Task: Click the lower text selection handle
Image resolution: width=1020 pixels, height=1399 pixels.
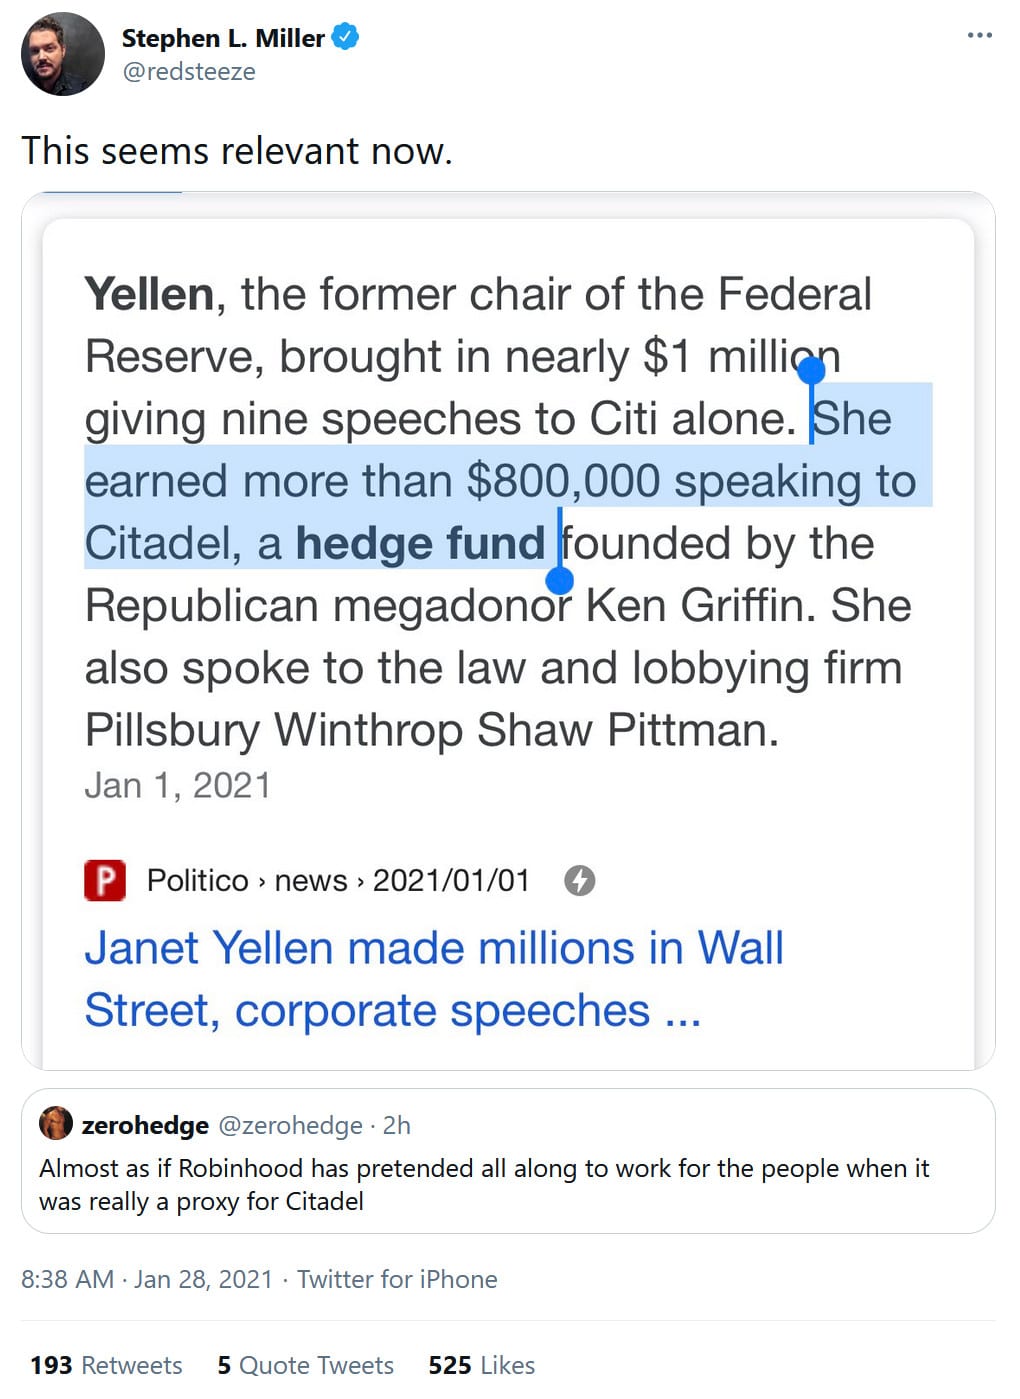Action: click(559, 580)
